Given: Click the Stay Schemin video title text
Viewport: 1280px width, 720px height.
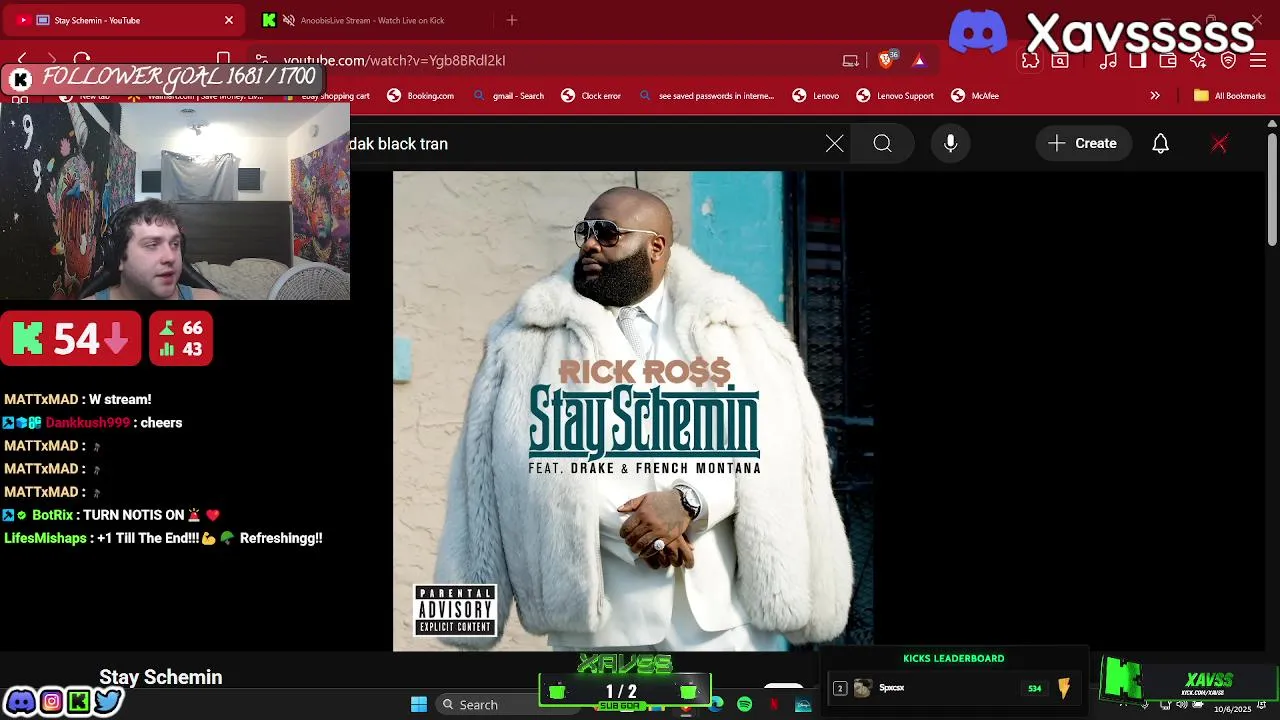Looking at the screenshot, I should tap(161, 677).
